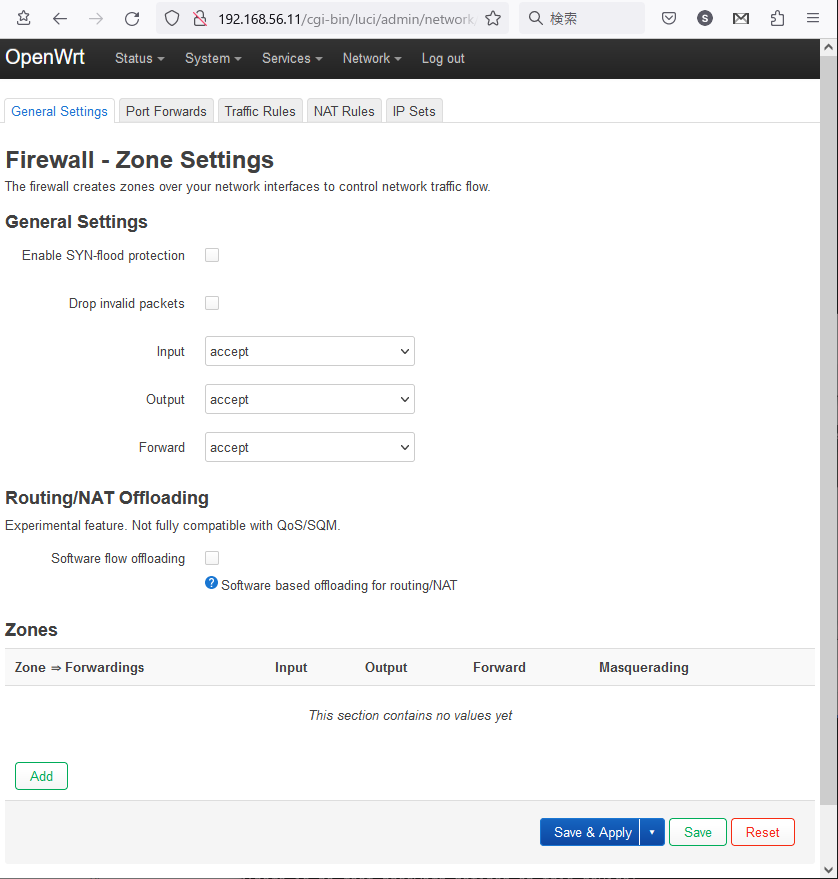Image resolution: width=838 pixels, height=879 pixels.
Task: Open the Network menu
Action: click(371, 58)
